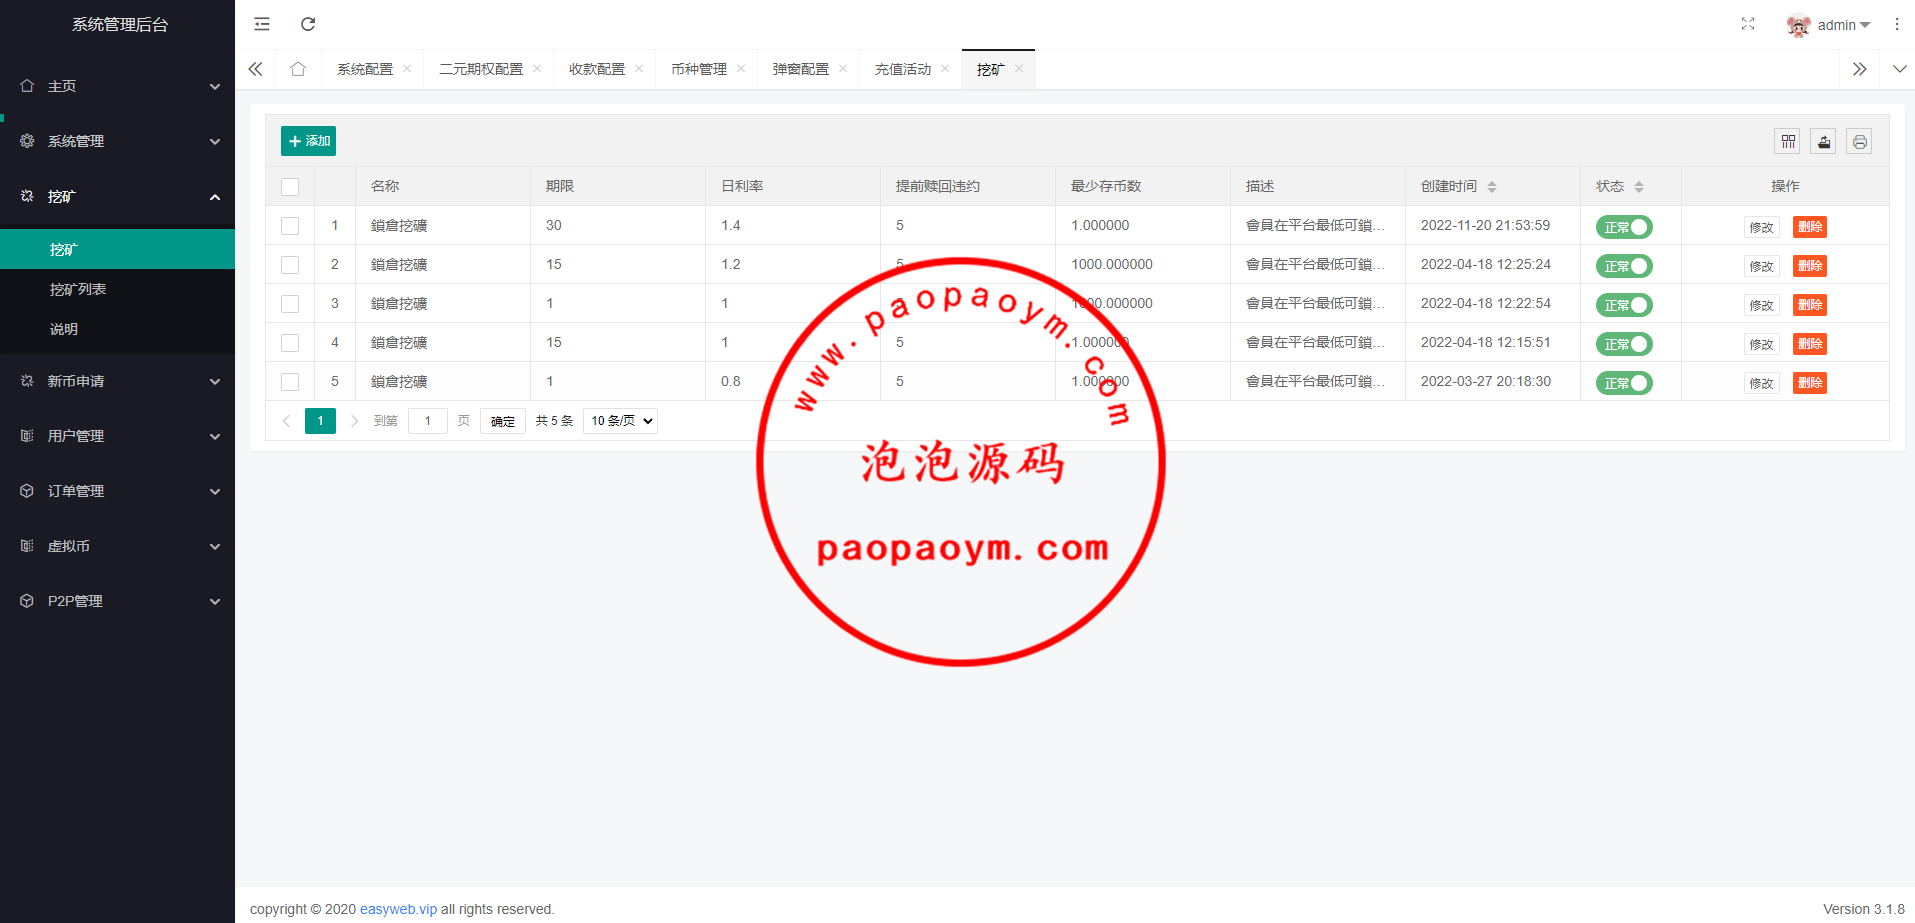
Task: Click the print table icon
Action: coord(1859,142)
